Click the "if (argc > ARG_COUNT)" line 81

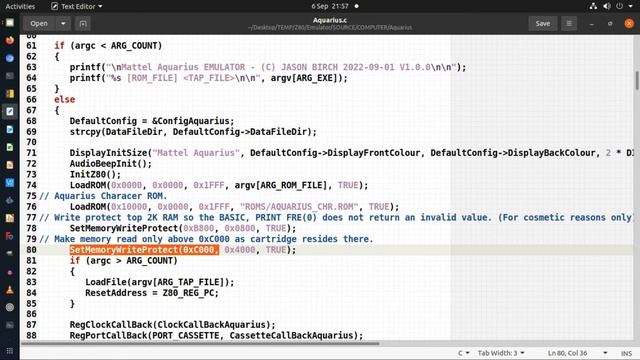(124, 260)
